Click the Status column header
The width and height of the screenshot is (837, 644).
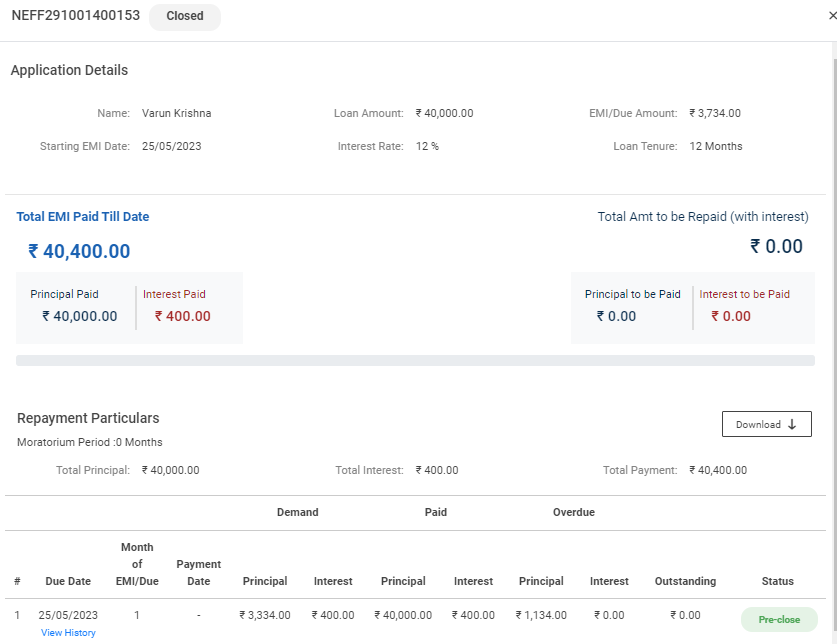(777, 581)
